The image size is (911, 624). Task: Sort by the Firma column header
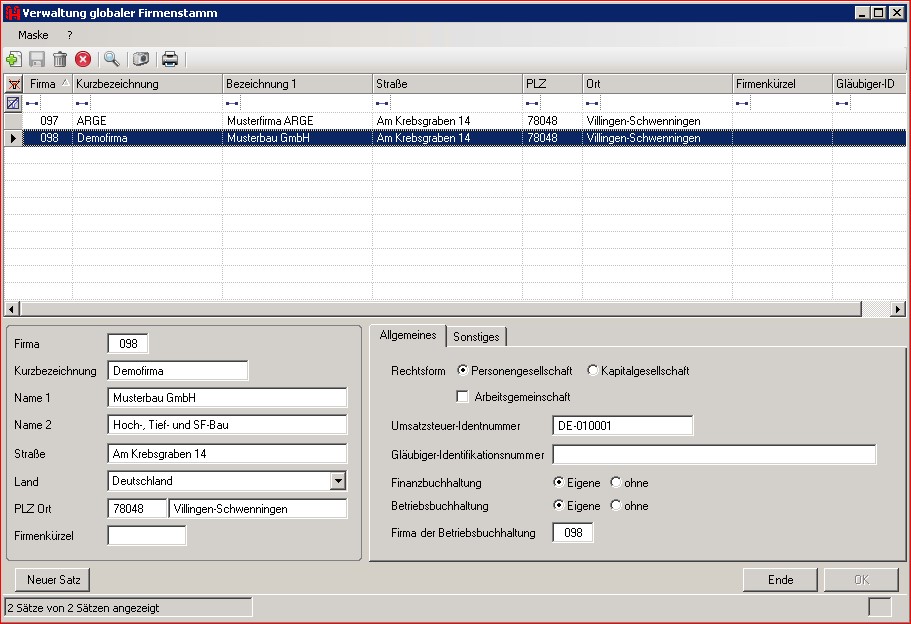43,84
